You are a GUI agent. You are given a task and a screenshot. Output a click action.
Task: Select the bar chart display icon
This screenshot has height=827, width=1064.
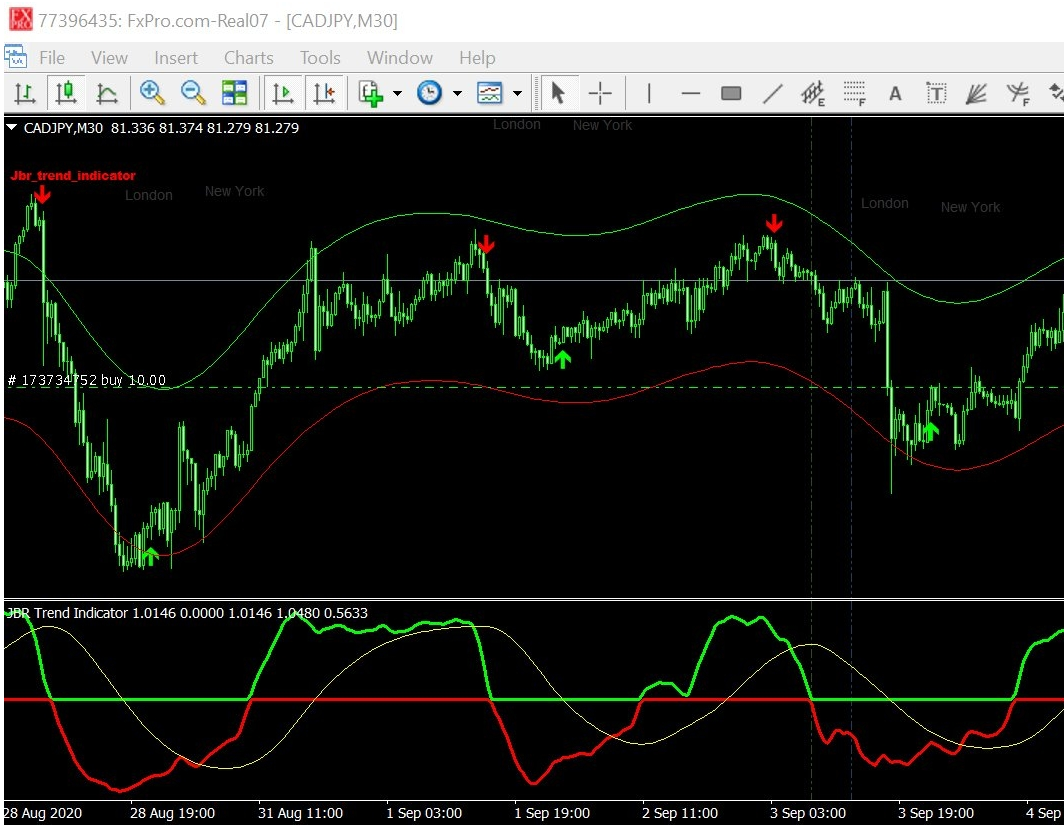(x=26, y=94)
